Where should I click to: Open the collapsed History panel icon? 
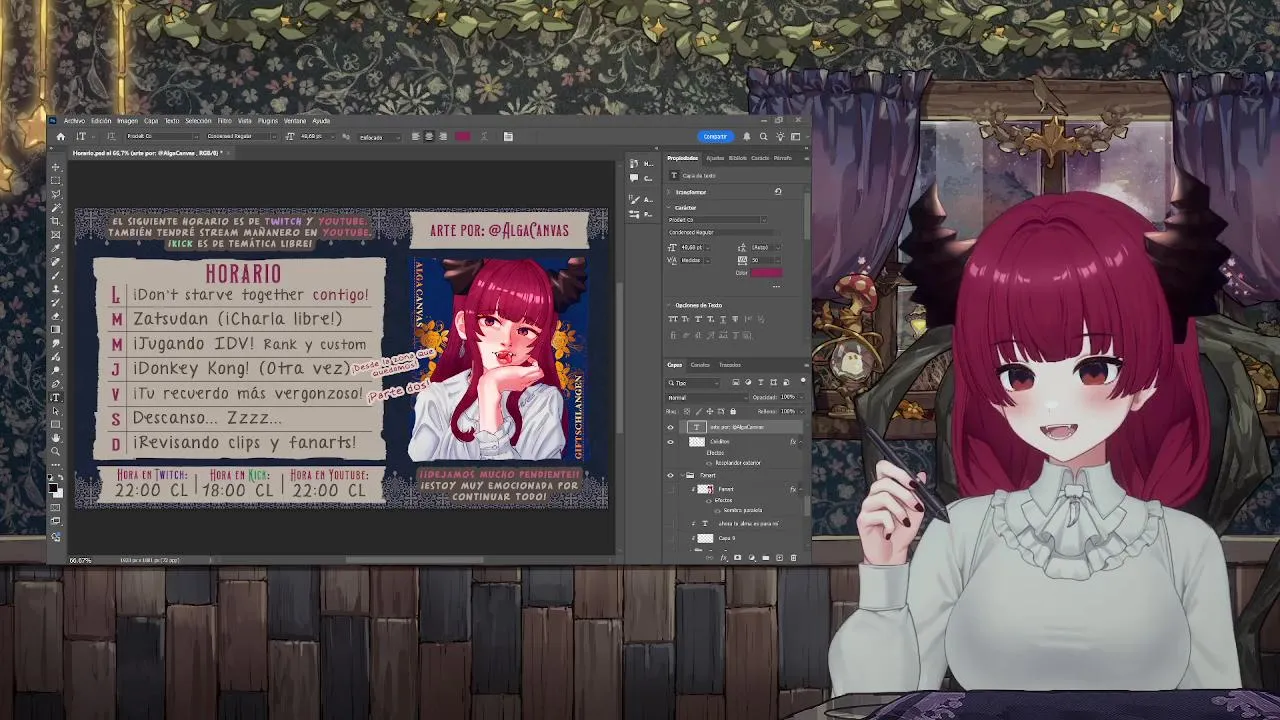click(634, 164)
